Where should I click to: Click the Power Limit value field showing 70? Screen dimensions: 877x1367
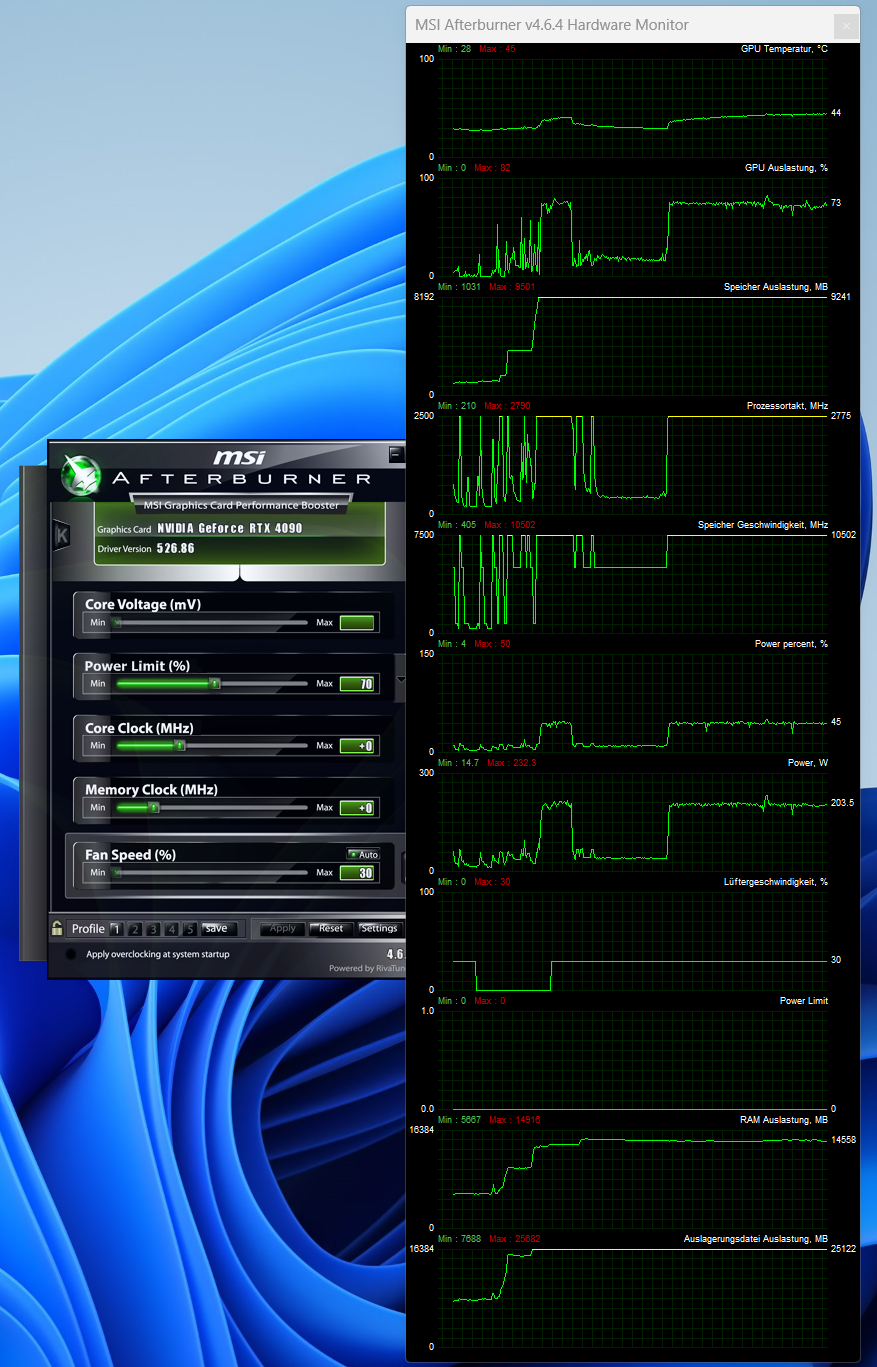357,684
